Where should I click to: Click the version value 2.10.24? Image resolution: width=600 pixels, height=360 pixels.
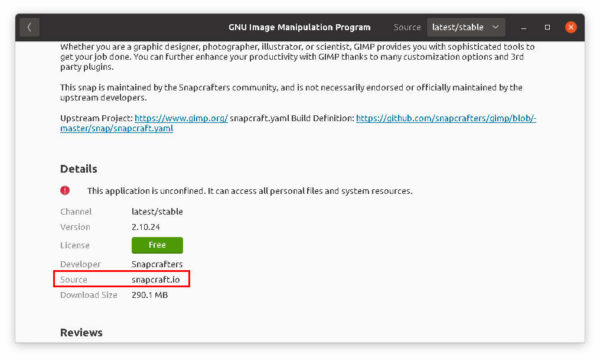pos(145,227)
